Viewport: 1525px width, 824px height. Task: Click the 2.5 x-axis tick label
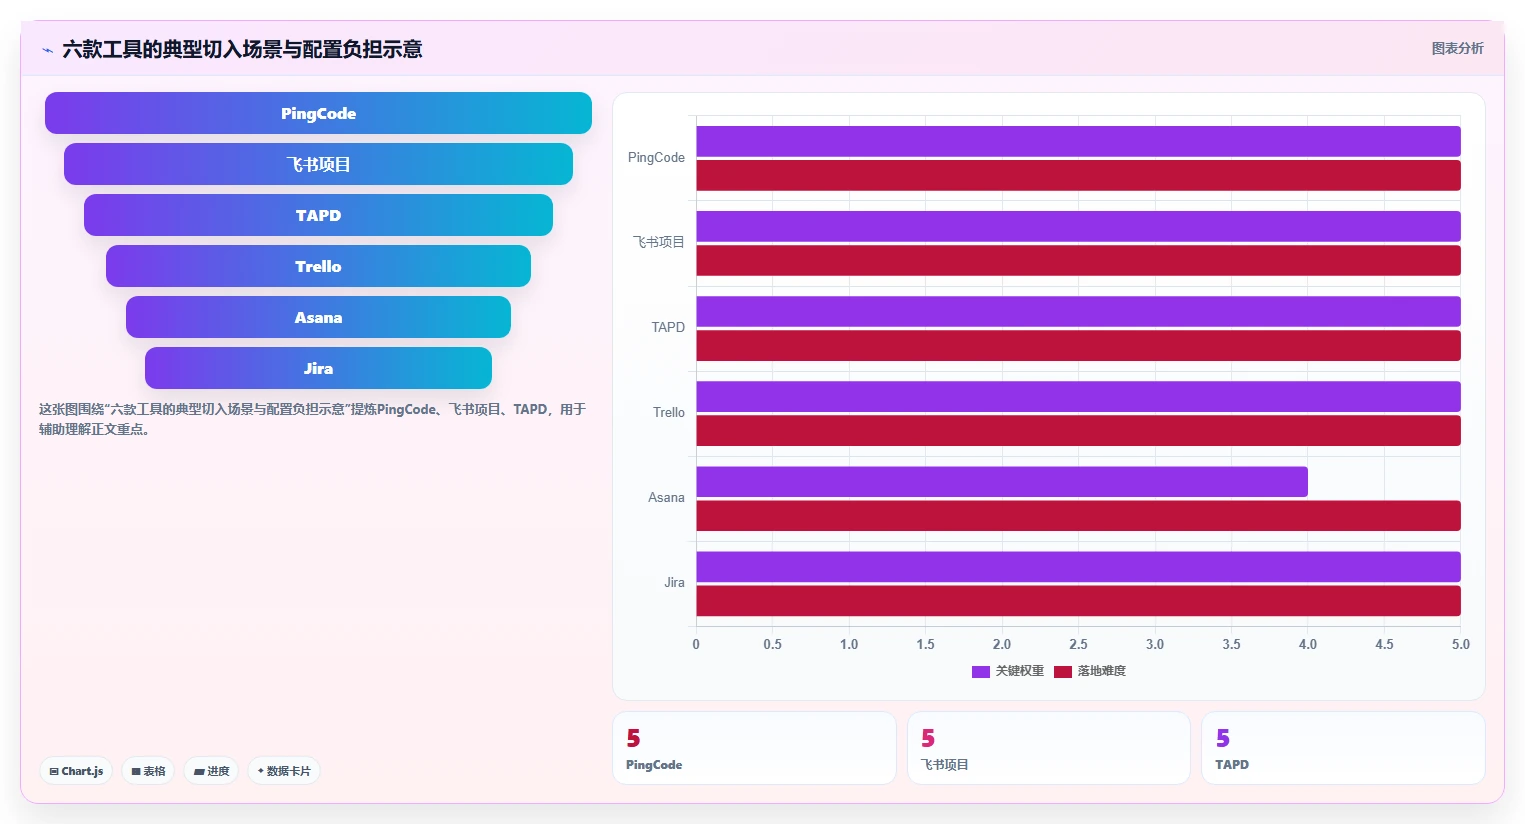tap(1078, 644)
